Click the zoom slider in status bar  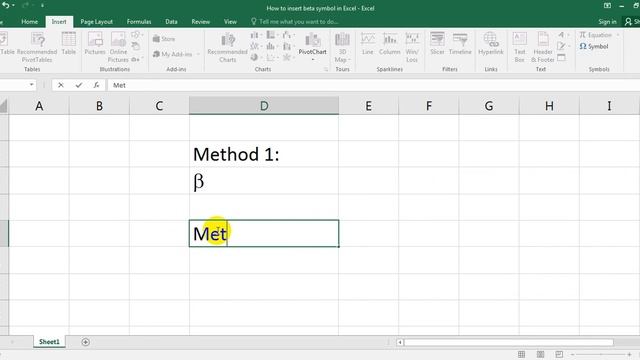(600, 354)
